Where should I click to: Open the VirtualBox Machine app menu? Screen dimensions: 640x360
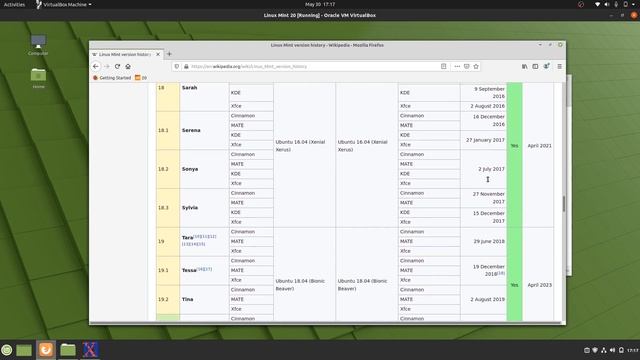pos(64,4)
